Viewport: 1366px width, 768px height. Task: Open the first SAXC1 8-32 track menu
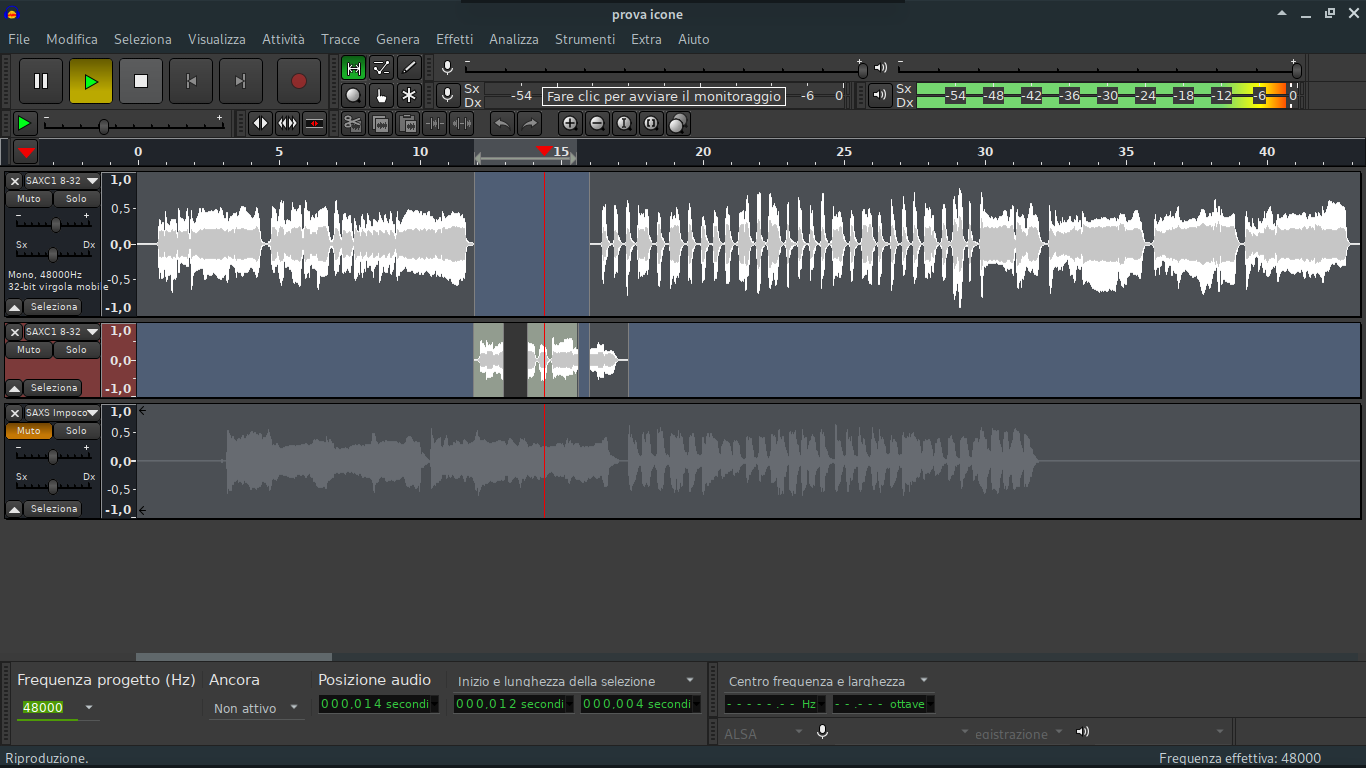(x=62, y=181)
